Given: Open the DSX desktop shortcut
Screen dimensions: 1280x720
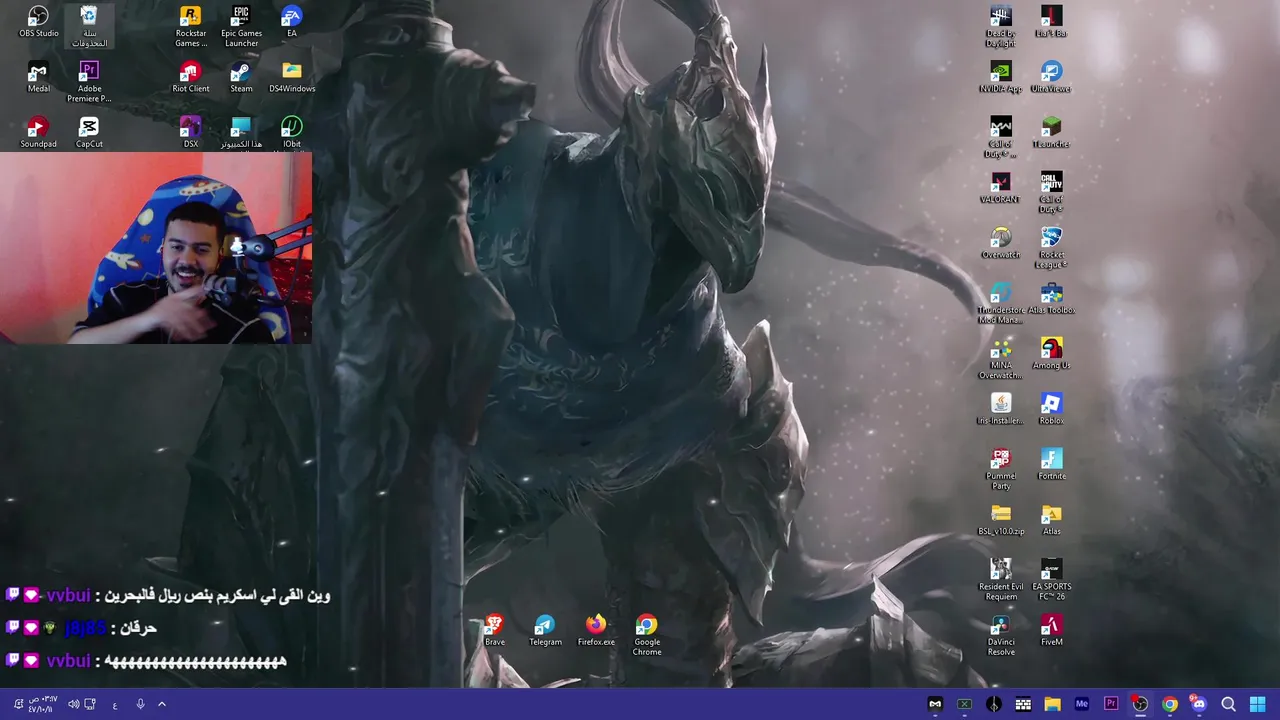Looking at the screenshot, I should [x=190, y=132].
